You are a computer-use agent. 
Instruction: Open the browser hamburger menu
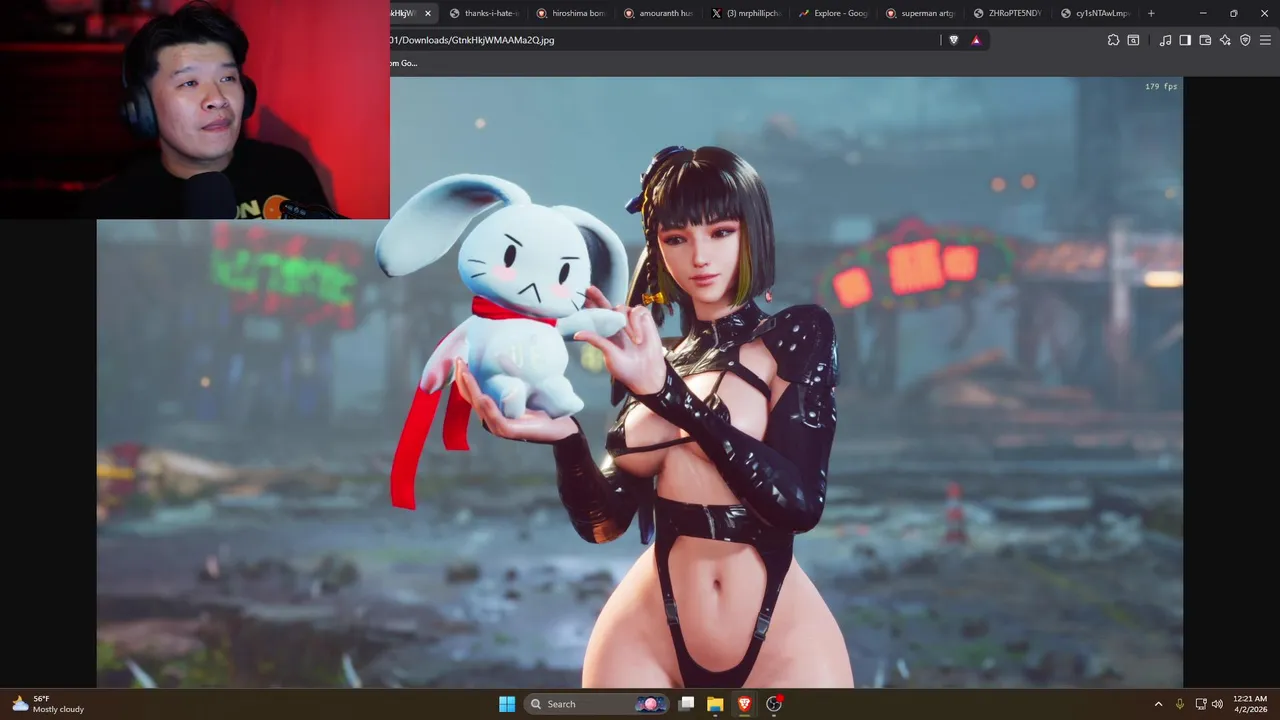coord(1265,40)
